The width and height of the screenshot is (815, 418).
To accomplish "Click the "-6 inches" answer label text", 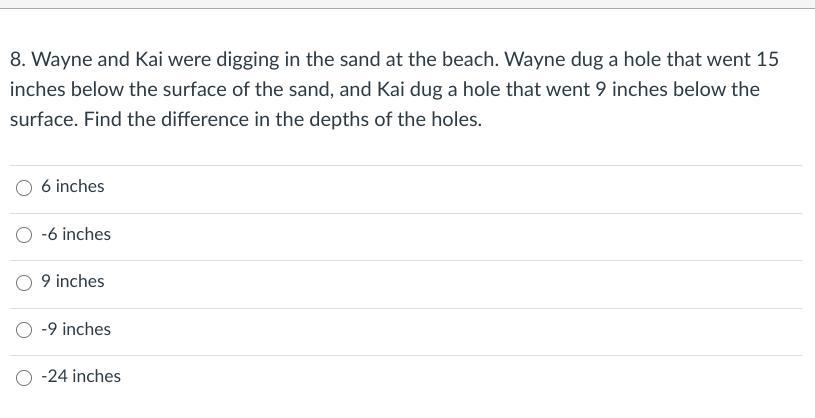I will click(x=76, y=234).
